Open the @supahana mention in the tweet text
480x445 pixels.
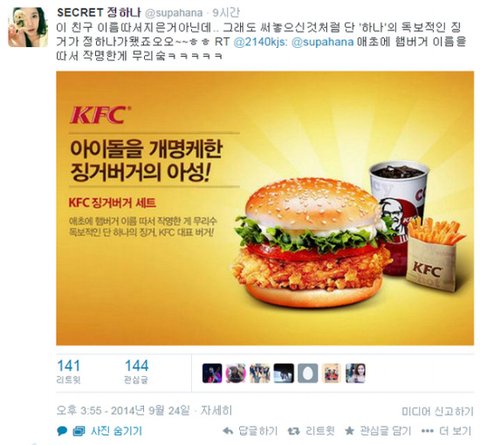pyautogui.click(x=323, y=42)
